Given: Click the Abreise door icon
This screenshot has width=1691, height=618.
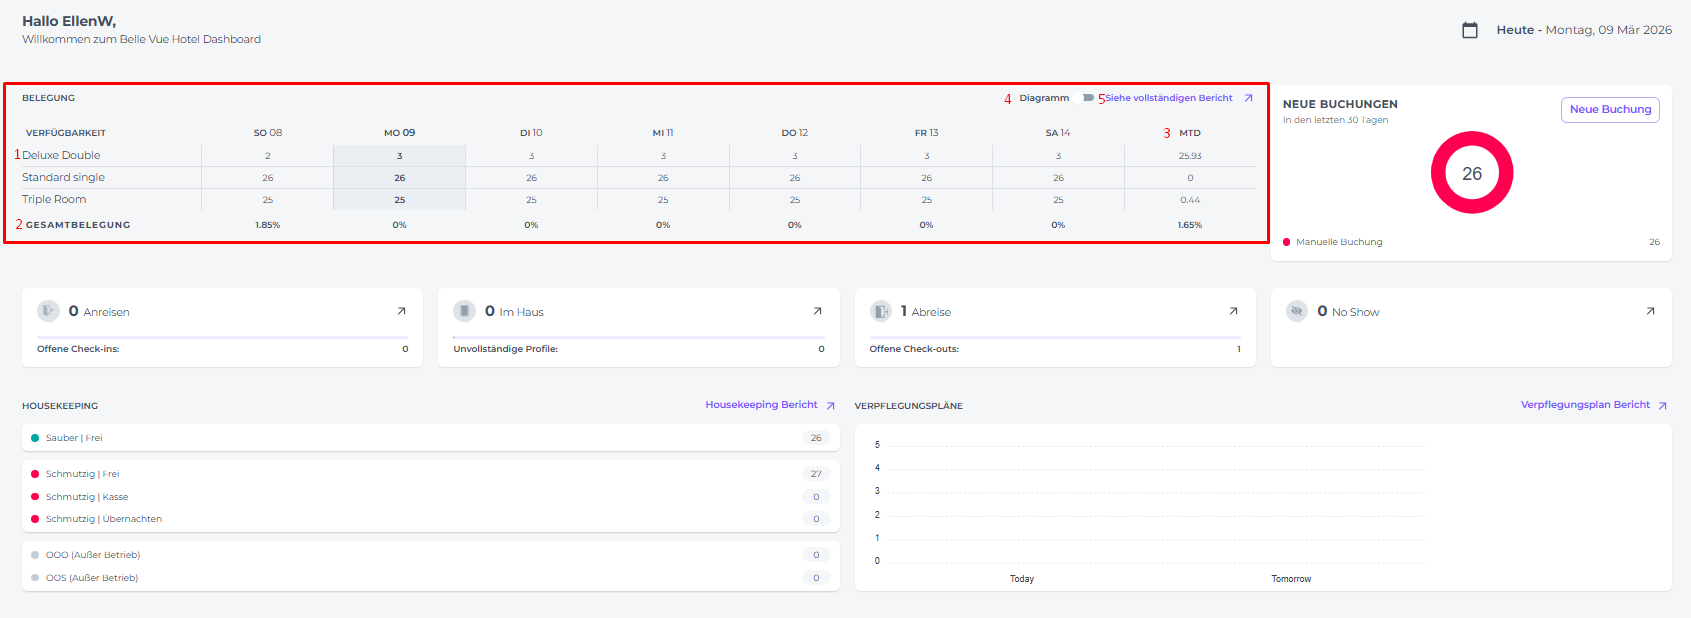Looking at the screenshot, I should click(880, 311).
